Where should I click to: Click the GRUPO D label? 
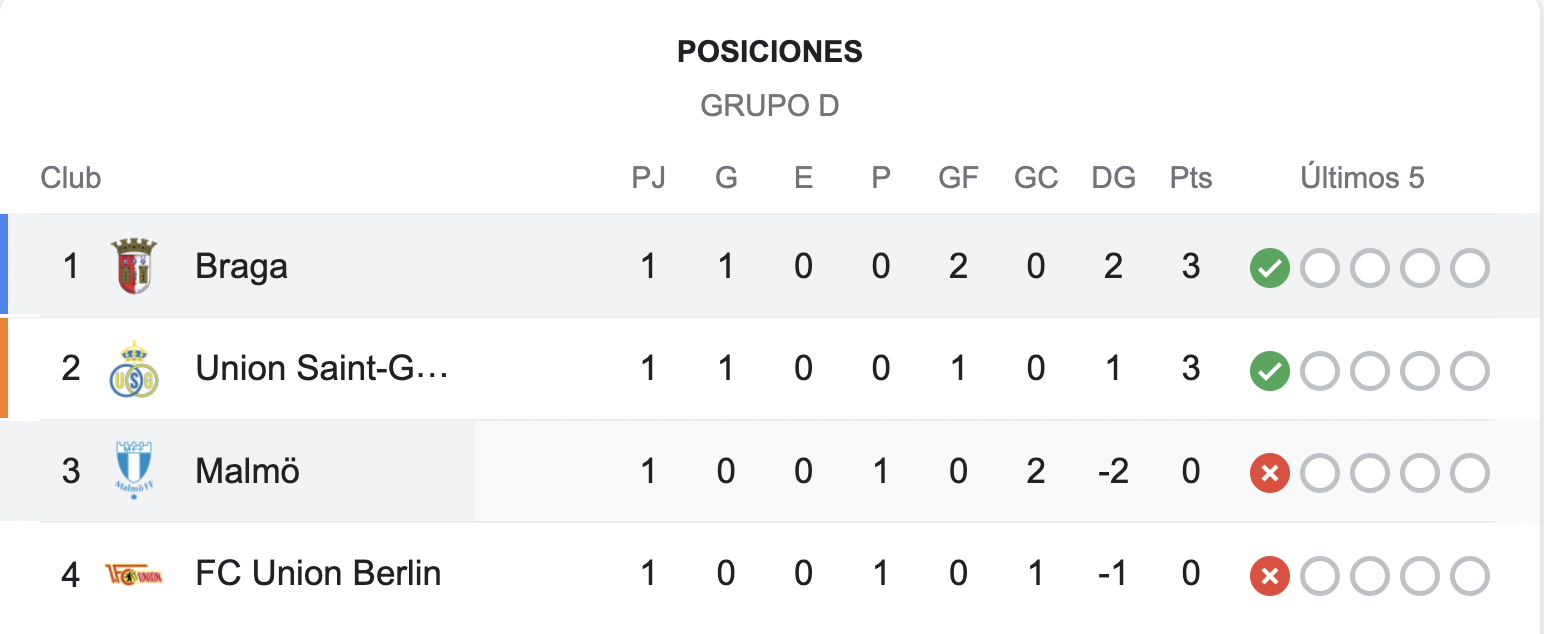tap(770, 105)
